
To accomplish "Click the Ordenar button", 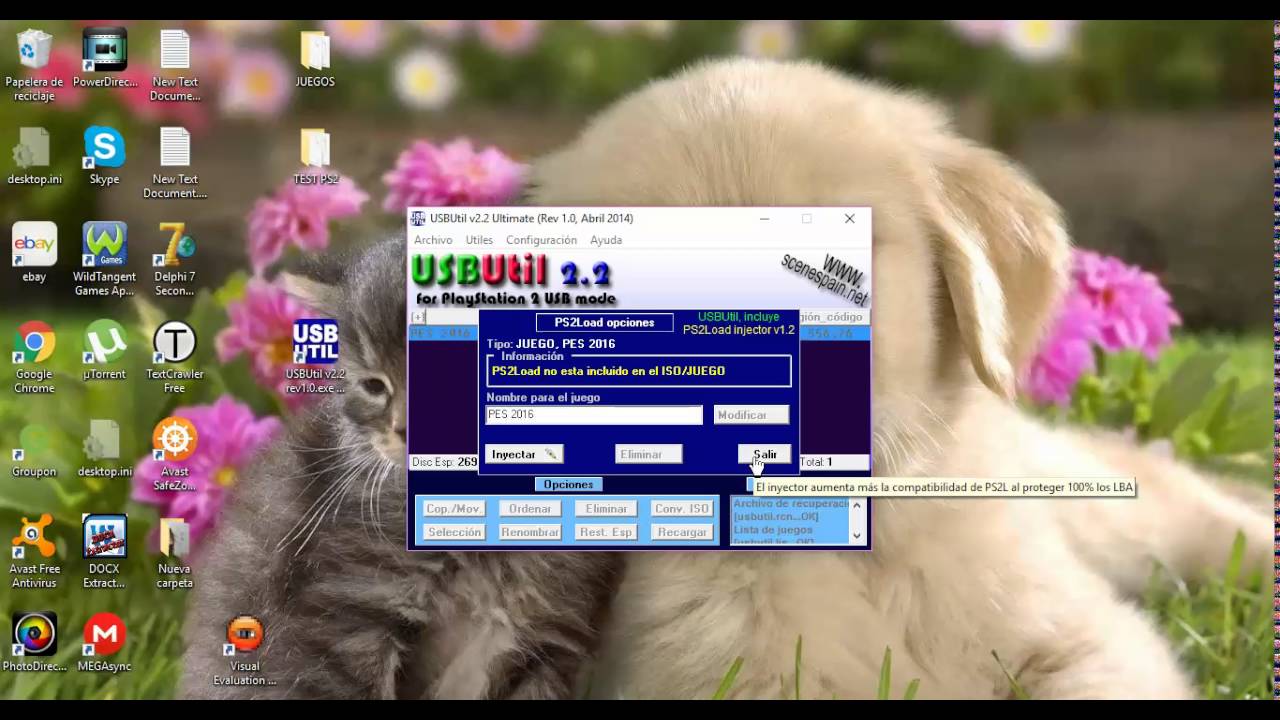I will (x=530, y=508).
